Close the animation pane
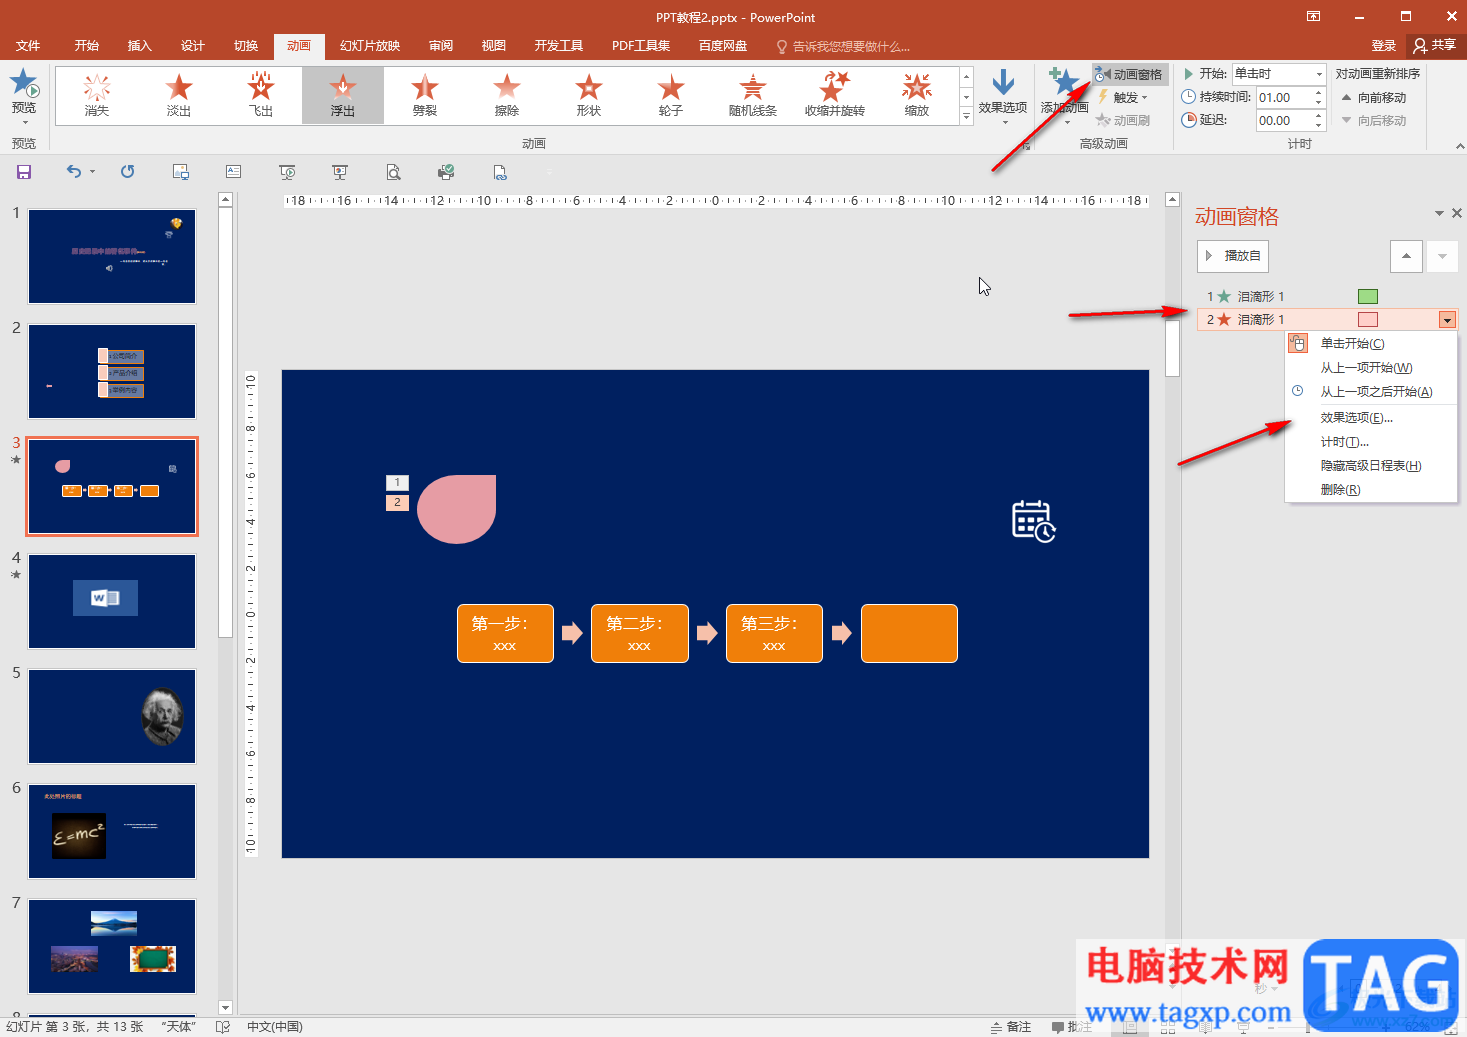 [x=1457, y=213]
